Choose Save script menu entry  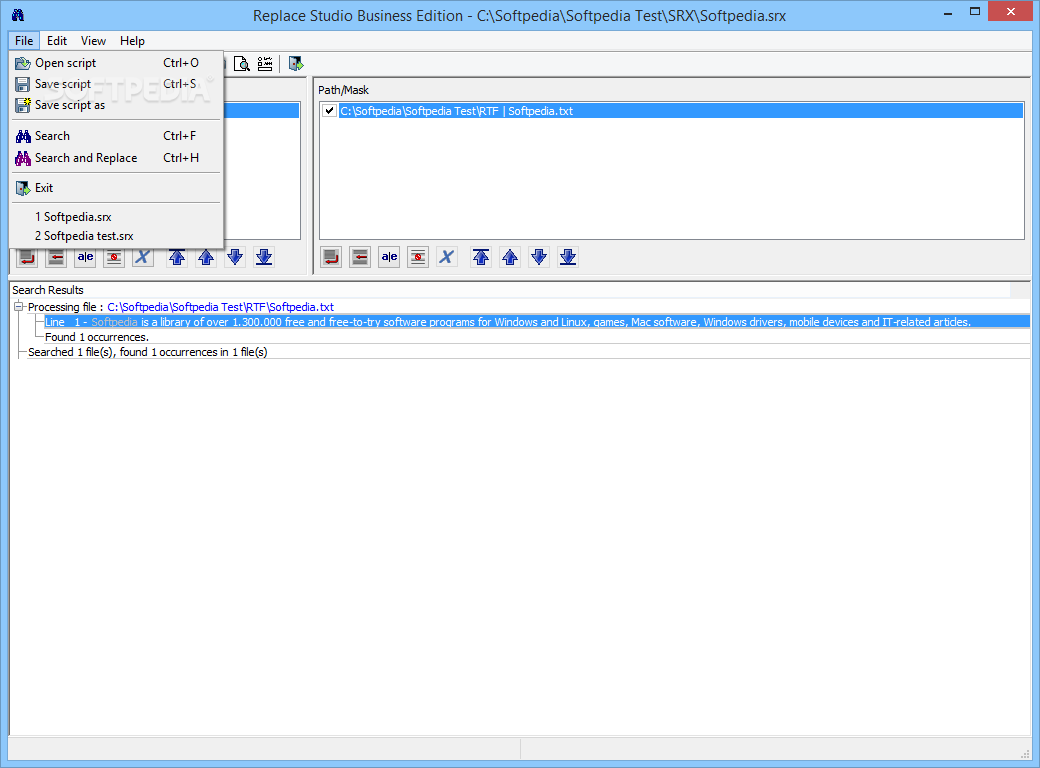point(117,84)
